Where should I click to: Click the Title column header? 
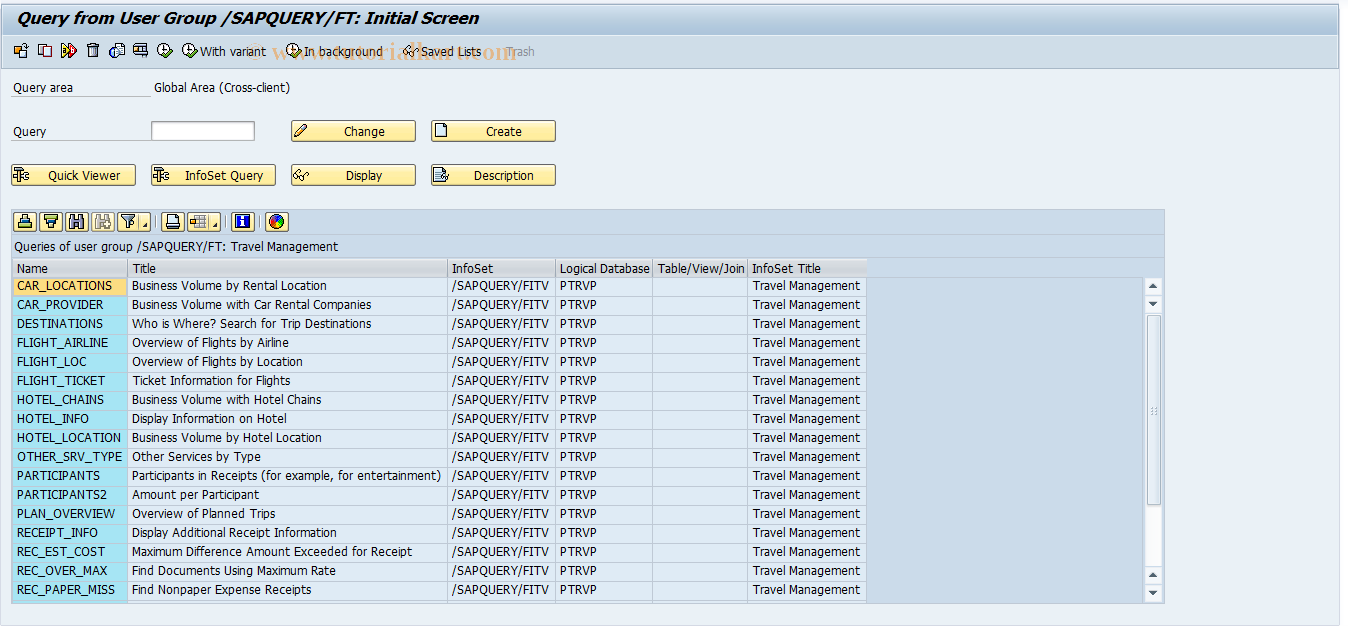click(x=288, y=268)
